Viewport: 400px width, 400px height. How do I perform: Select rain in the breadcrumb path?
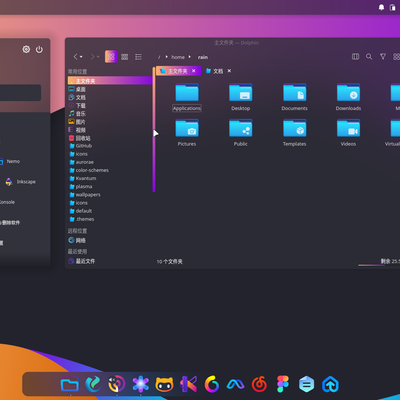pyautogui.click(x=203, y=57)
